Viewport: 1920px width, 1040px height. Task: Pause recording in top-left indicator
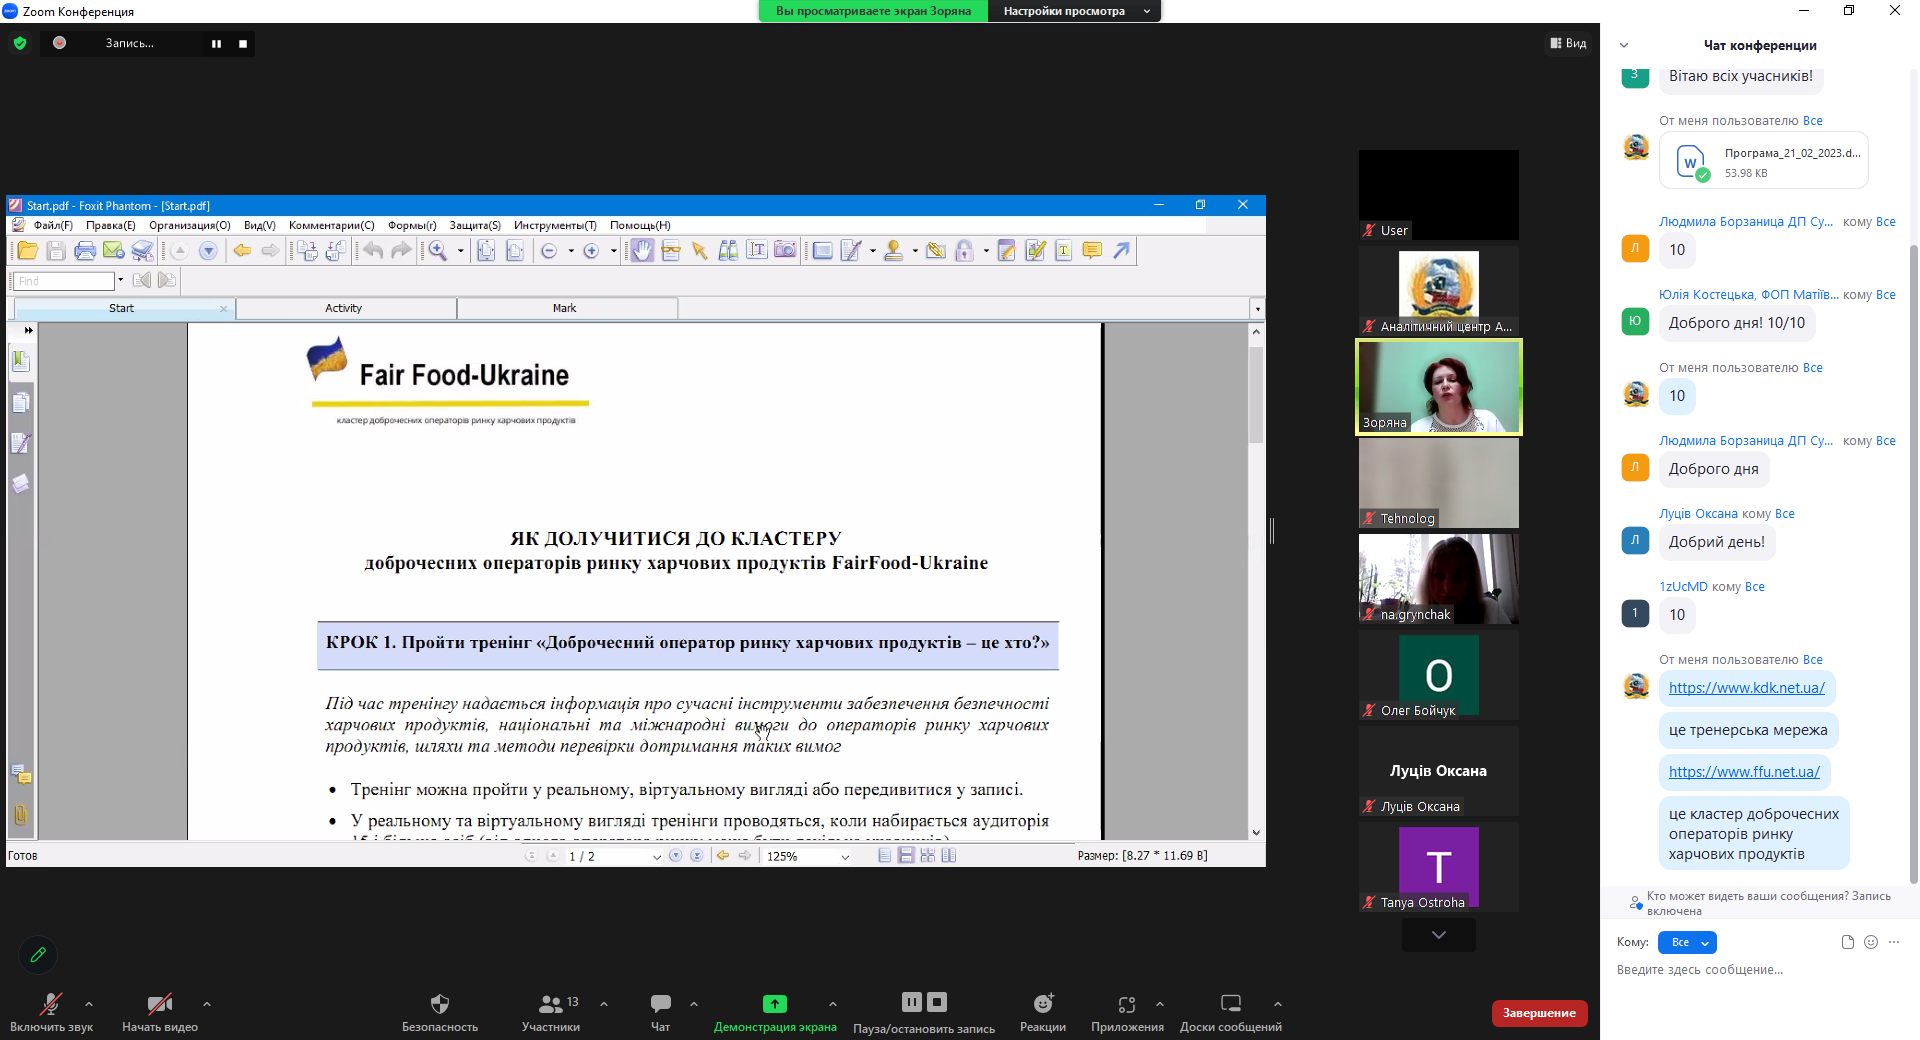[216, 44]
